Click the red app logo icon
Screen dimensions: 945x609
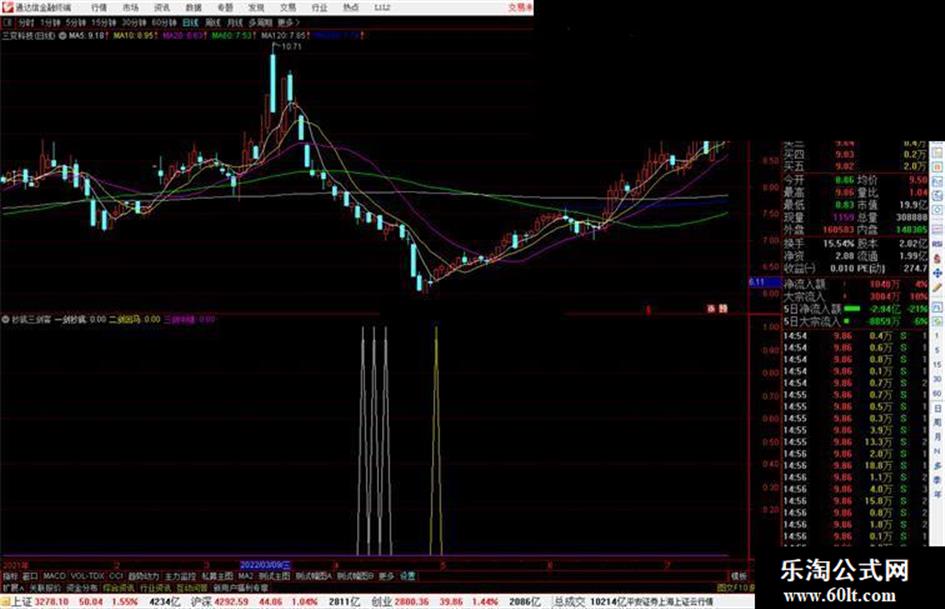tap(8, 7)
